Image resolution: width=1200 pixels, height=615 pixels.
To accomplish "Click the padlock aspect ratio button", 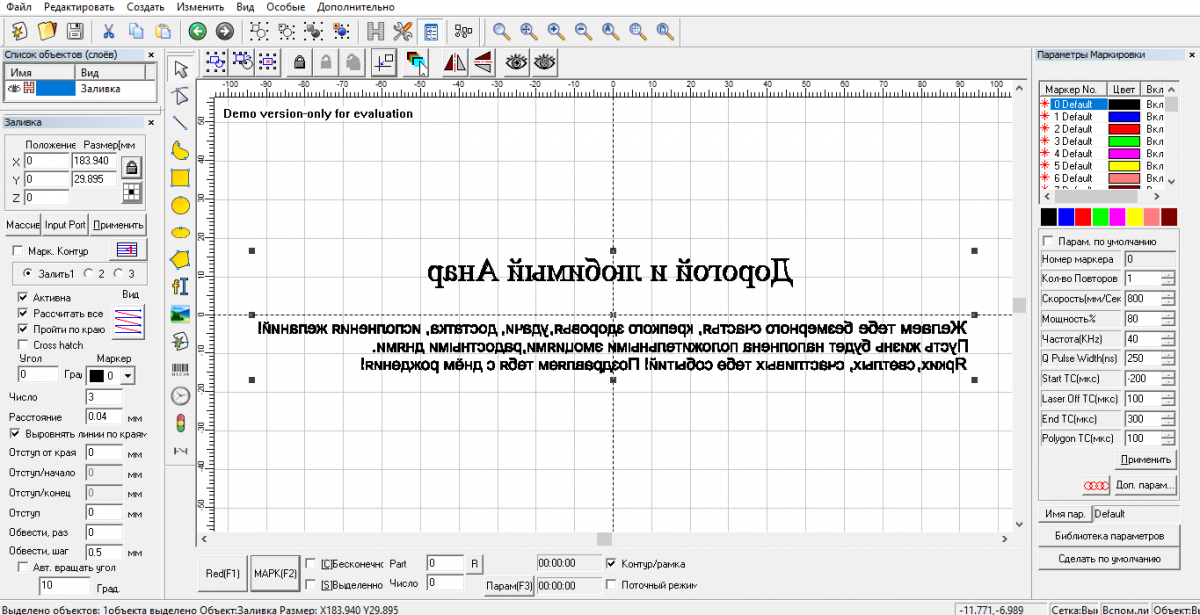I will click(131, 166).
